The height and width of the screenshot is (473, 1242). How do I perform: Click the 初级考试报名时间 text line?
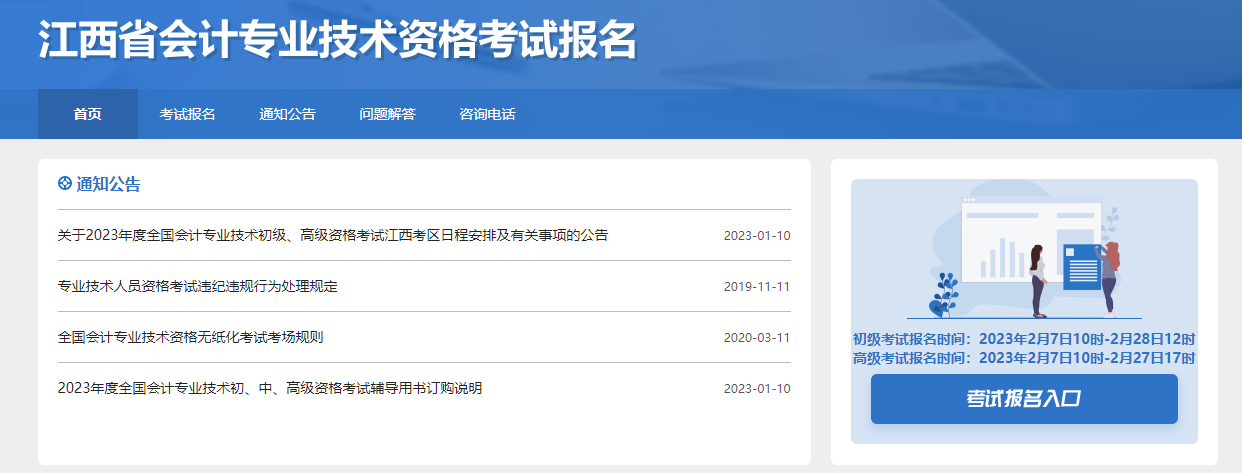(x=1023, y=339)
